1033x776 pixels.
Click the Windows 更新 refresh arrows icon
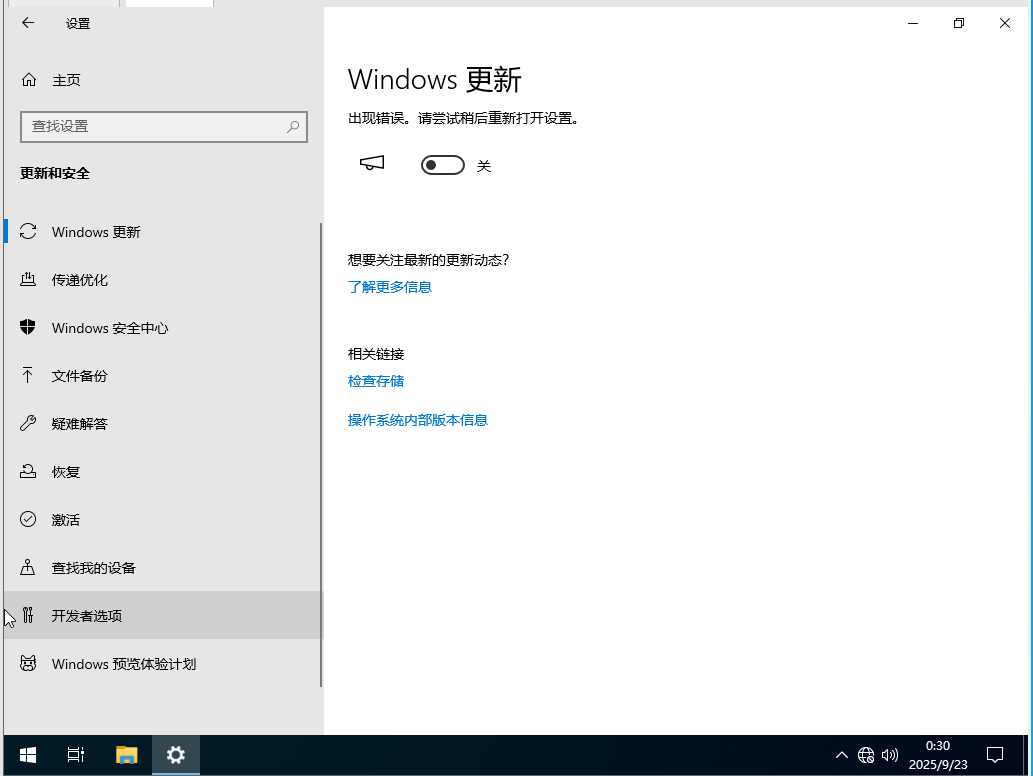(28, 231)
